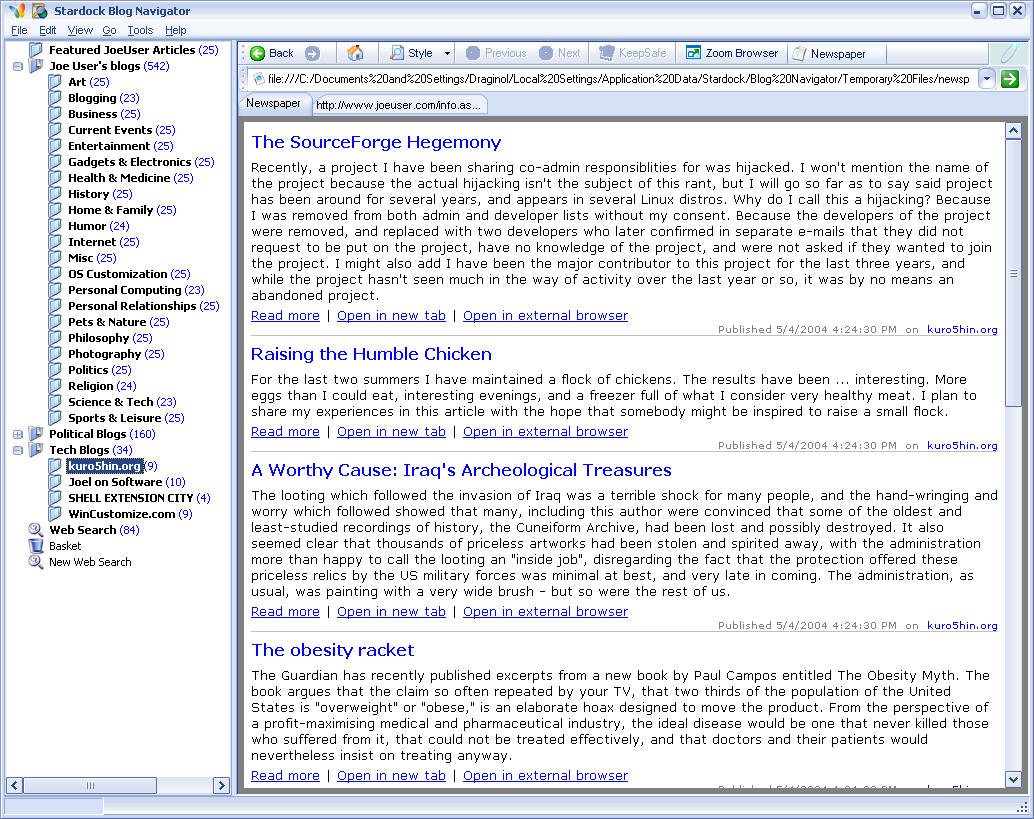1034x819 pixels.
Task: Open The obesity racket in external browser
Action: tap(545, 776)
